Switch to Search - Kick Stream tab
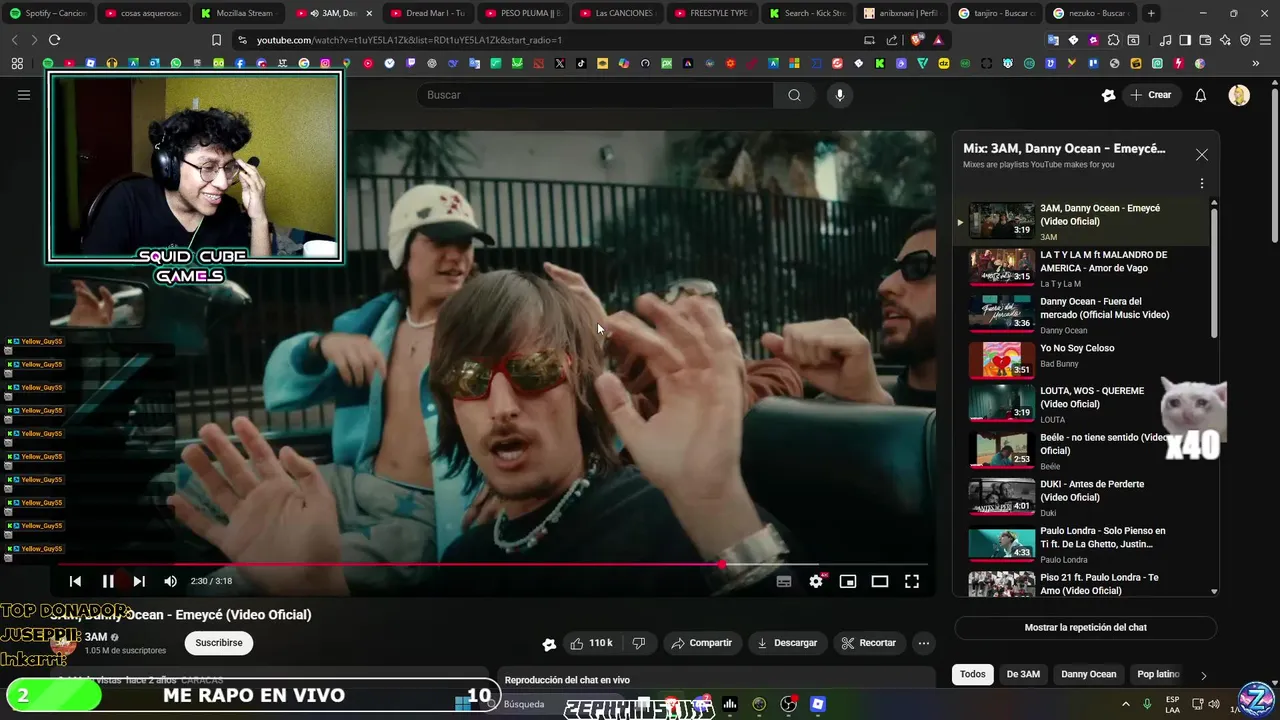1280x720 pixels. coord(807,13)
